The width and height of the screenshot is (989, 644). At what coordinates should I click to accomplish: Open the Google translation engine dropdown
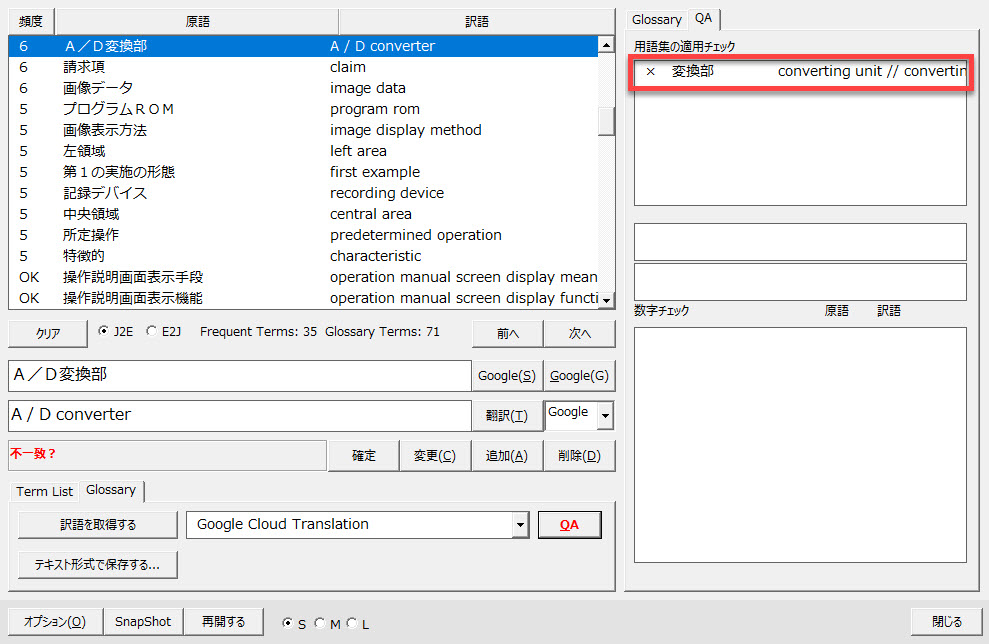point(605,416)
